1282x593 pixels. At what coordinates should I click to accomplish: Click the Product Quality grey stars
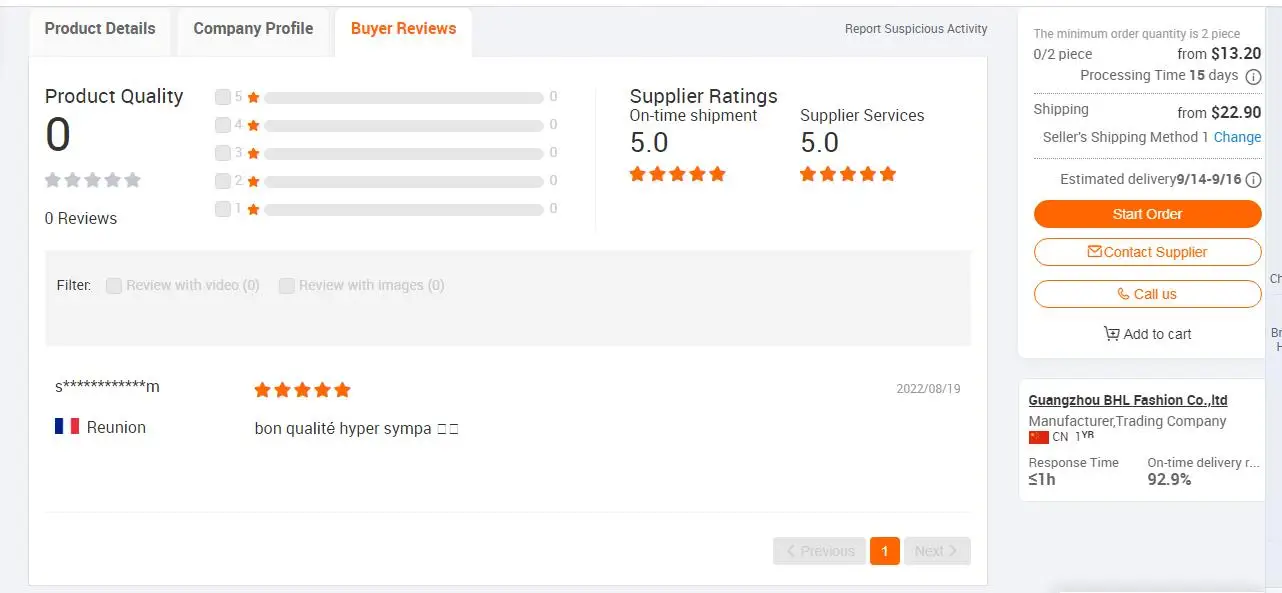(93, 180)
